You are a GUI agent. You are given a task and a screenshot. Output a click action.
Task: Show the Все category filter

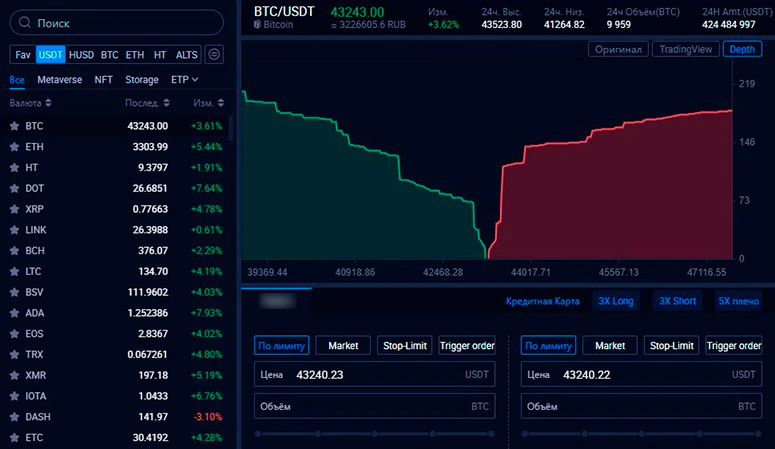[17, 80]
